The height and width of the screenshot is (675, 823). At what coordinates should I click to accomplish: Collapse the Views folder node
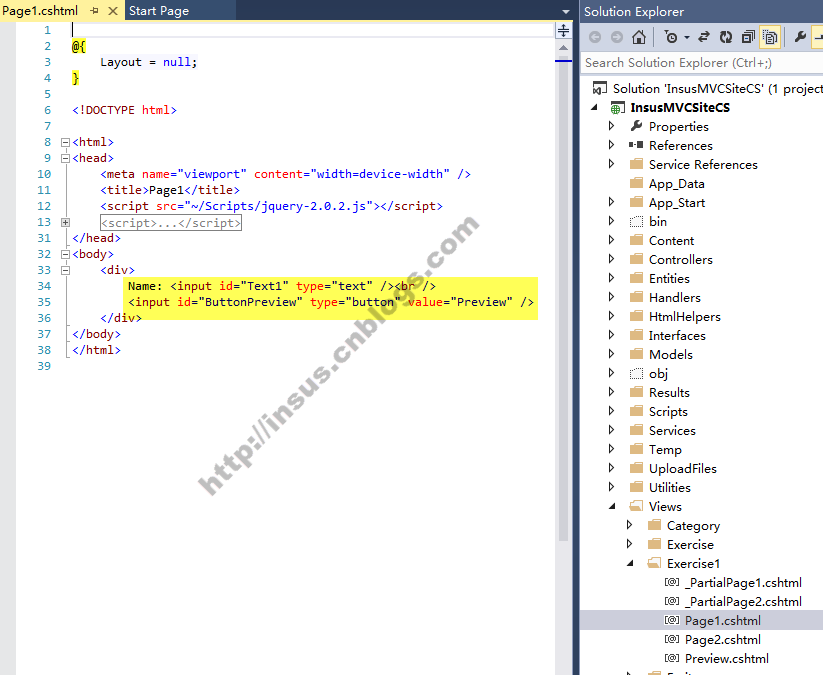(612, 506)
